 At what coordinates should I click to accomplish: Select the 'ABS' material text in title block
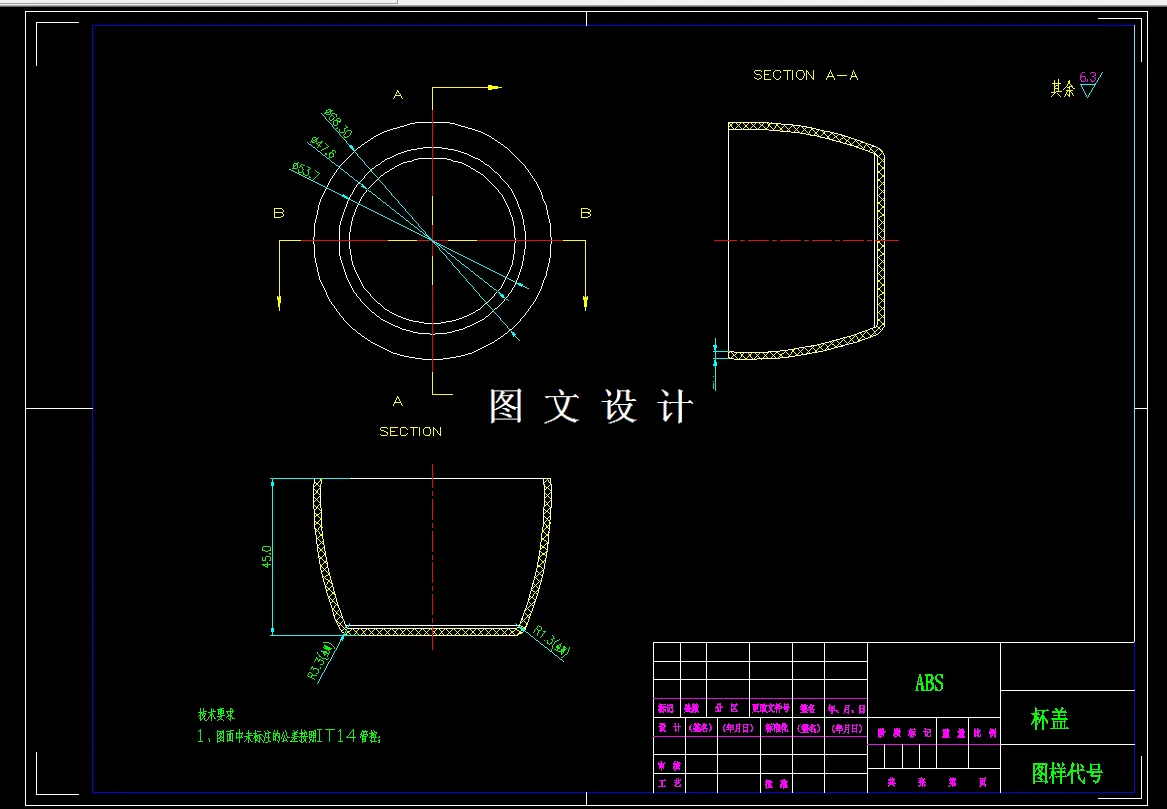click(929, 682)
